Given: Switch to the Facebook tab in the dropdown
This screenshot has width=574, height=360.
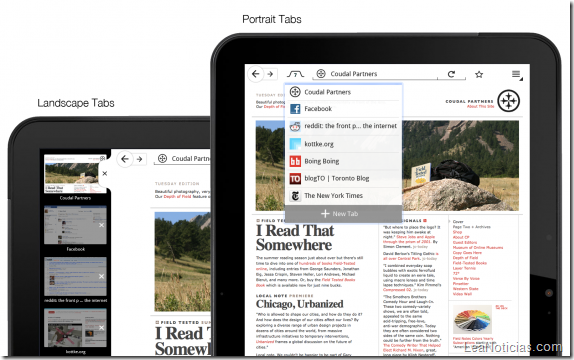Looking at the screenshot, I should coord(343,109).
